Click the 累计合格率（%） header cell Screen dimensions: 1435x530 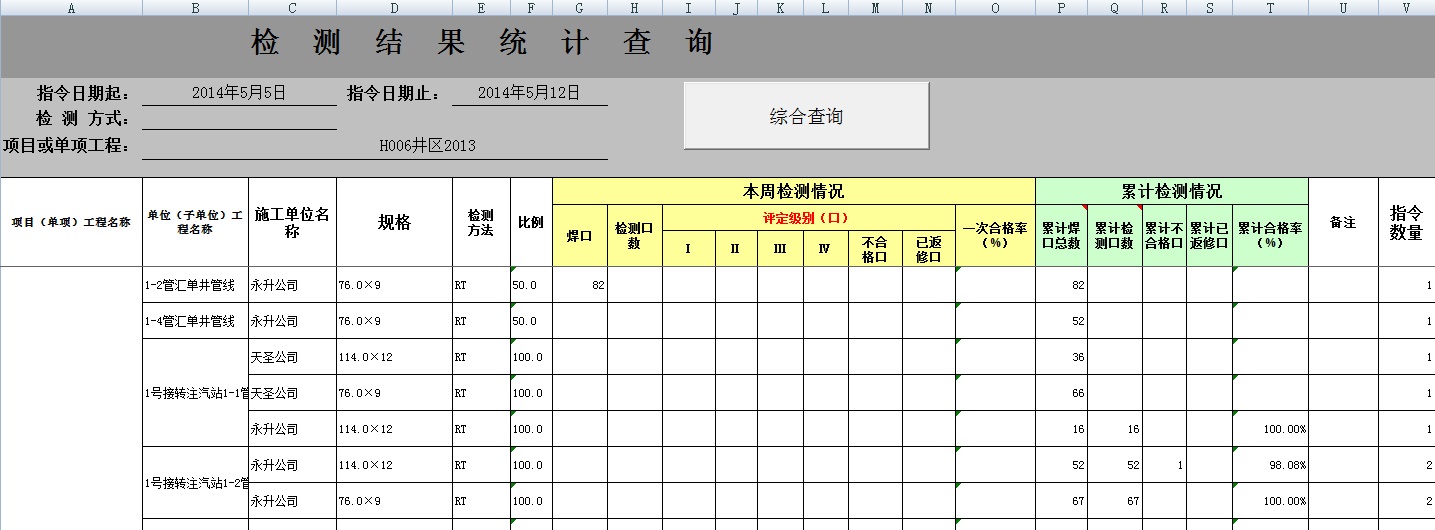coord(1270,235)
